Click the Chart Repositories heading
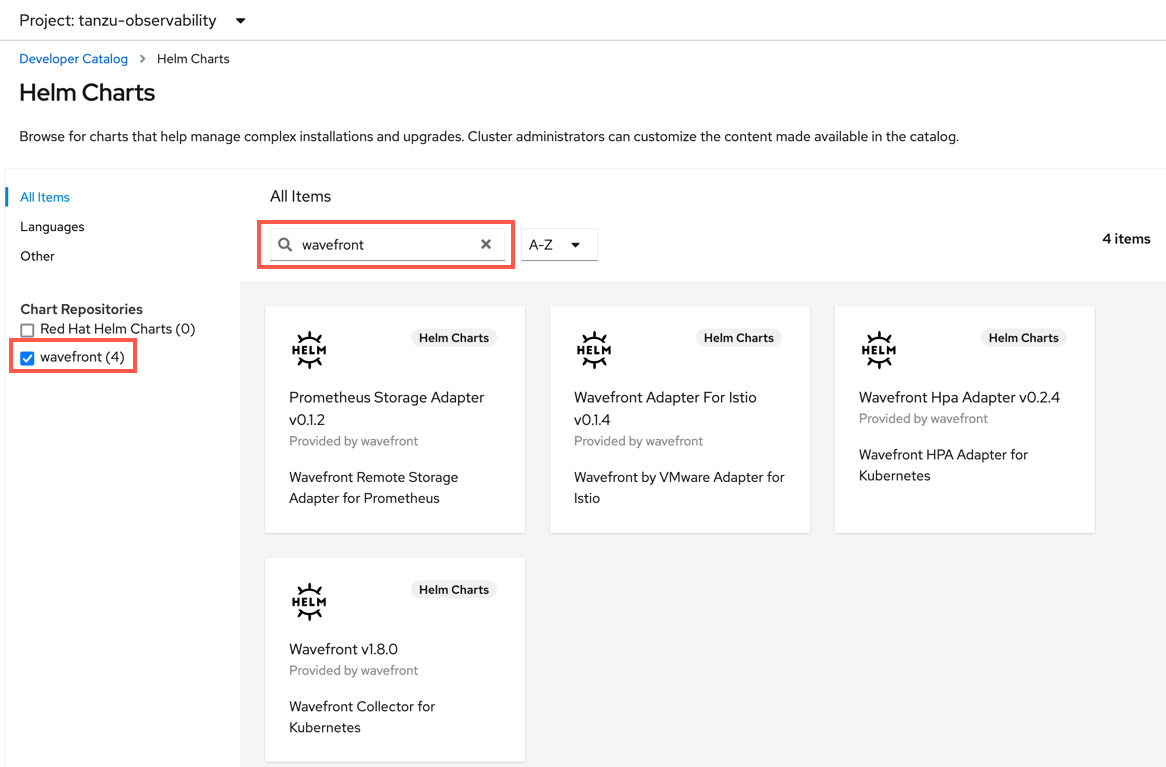Image resolution: width=1166 pixels, height=767 pixels. tap(81, 309)
